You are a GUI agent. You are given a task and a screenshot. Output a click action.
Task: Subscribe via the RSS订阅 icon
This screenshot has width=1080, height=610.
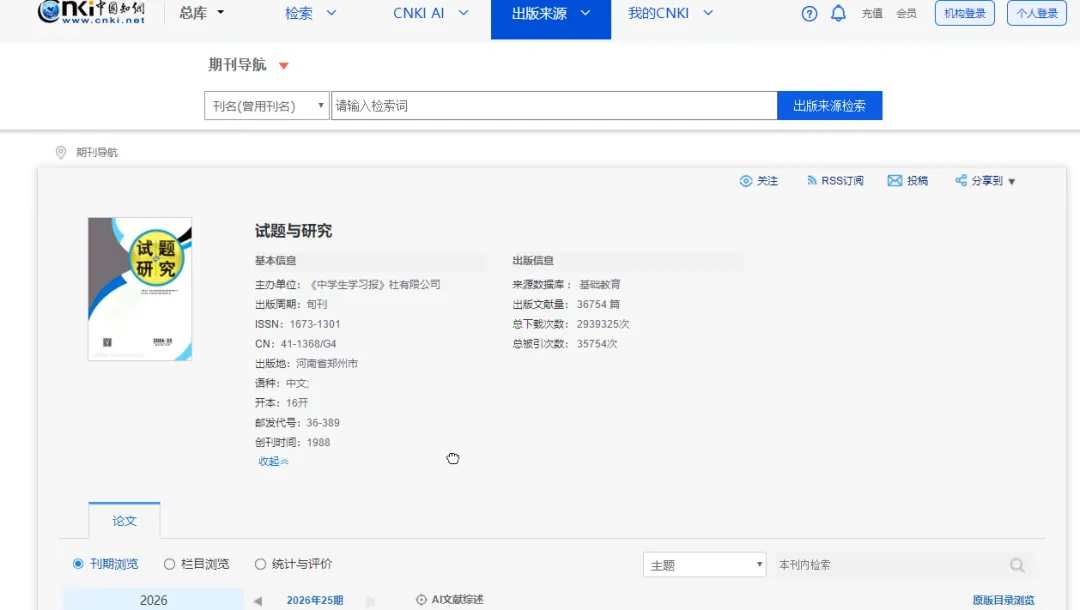812,180
